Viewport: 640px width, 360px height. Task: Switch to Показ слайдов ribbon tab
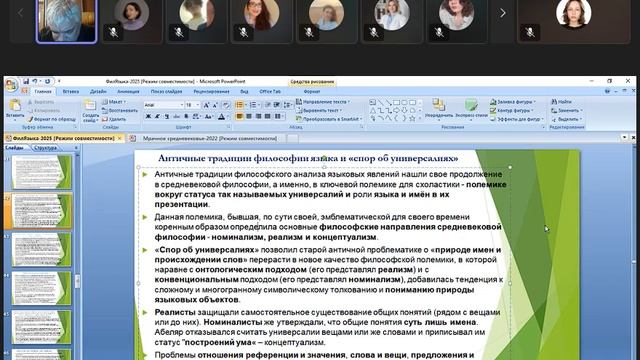[x=166, y=91]
